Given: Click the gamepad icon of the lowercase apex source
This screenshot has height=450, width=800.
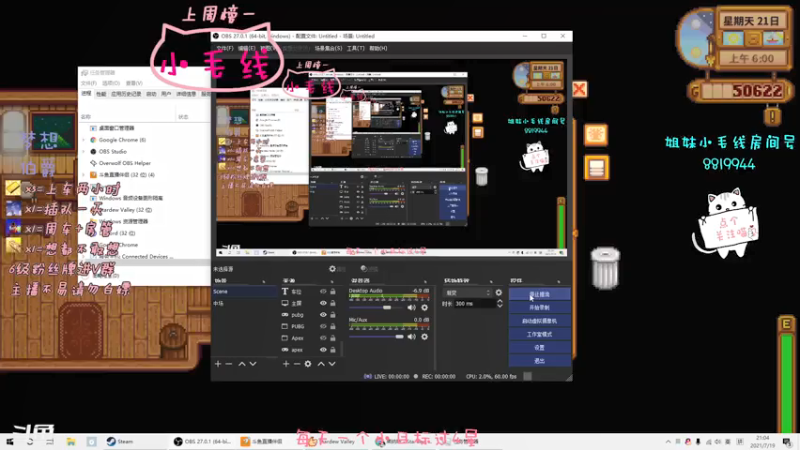Looking at the screenshot, I should point(285,349).
